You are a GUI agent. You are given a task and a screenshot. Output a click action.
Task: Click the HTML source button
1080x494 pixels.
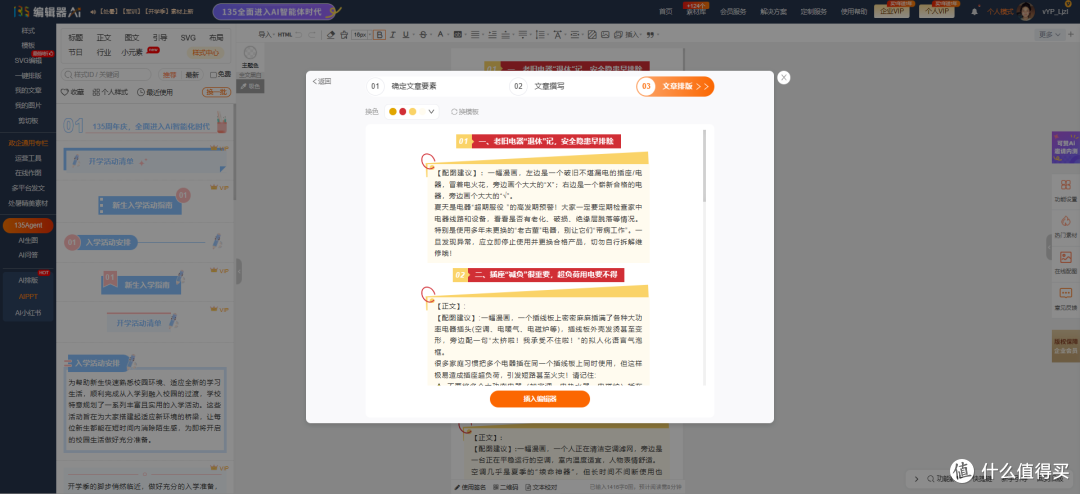point(284,34)
